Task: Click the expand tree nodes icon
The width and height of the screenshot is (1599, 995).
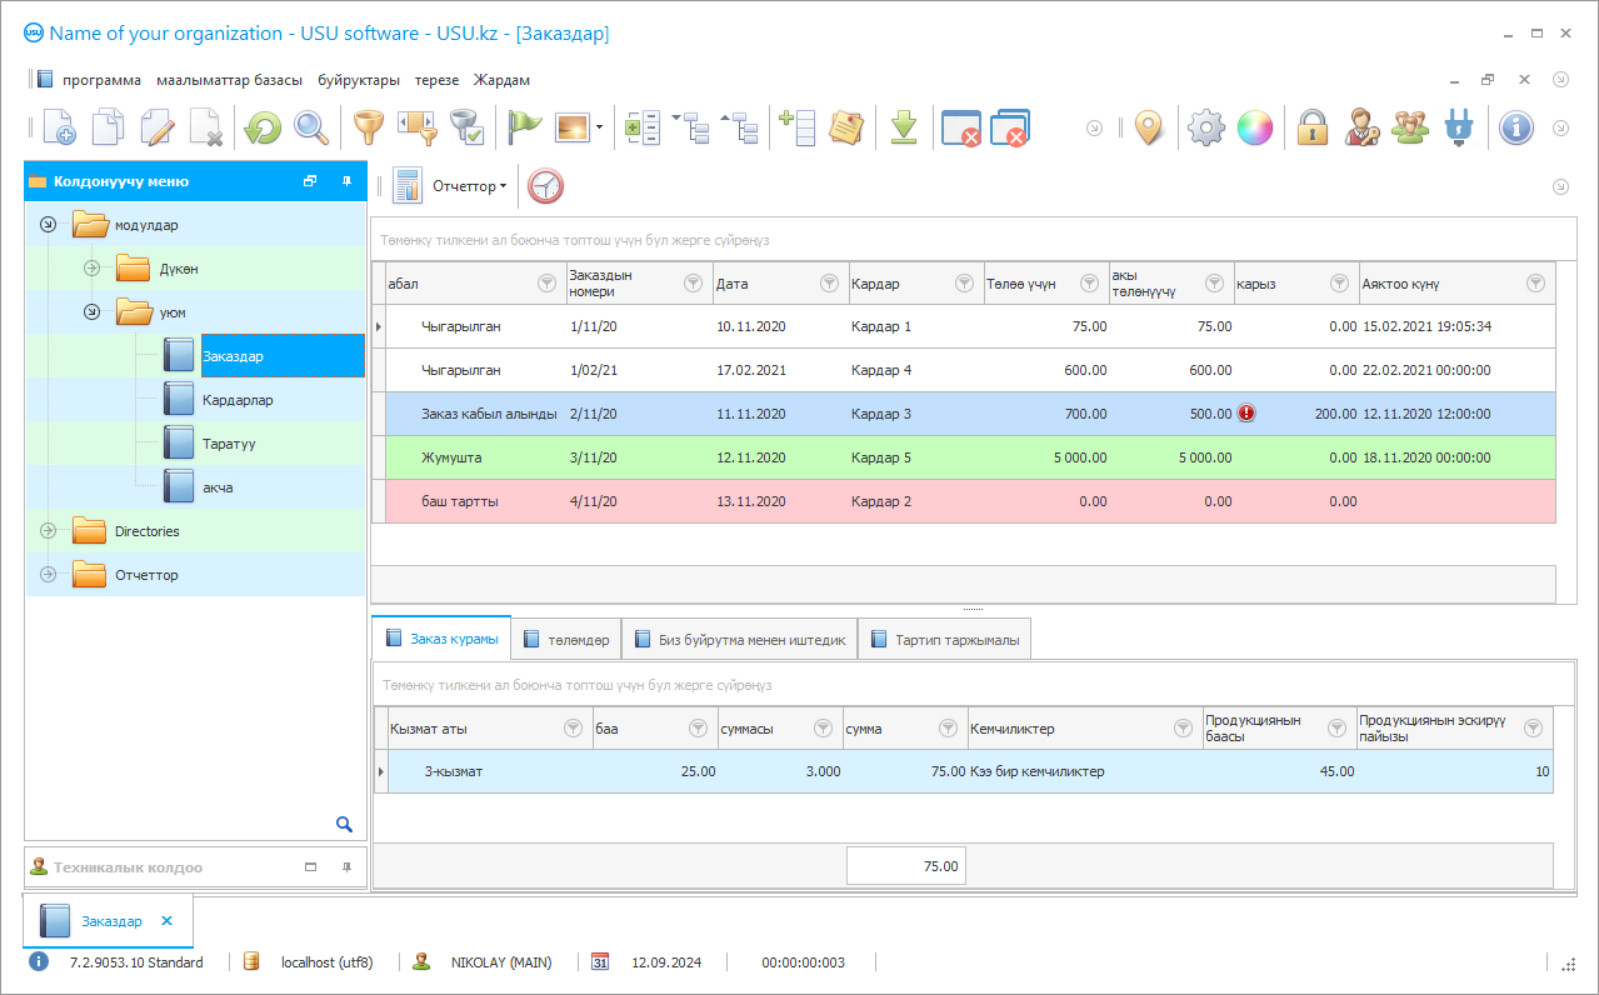Action: click(691, 128)
